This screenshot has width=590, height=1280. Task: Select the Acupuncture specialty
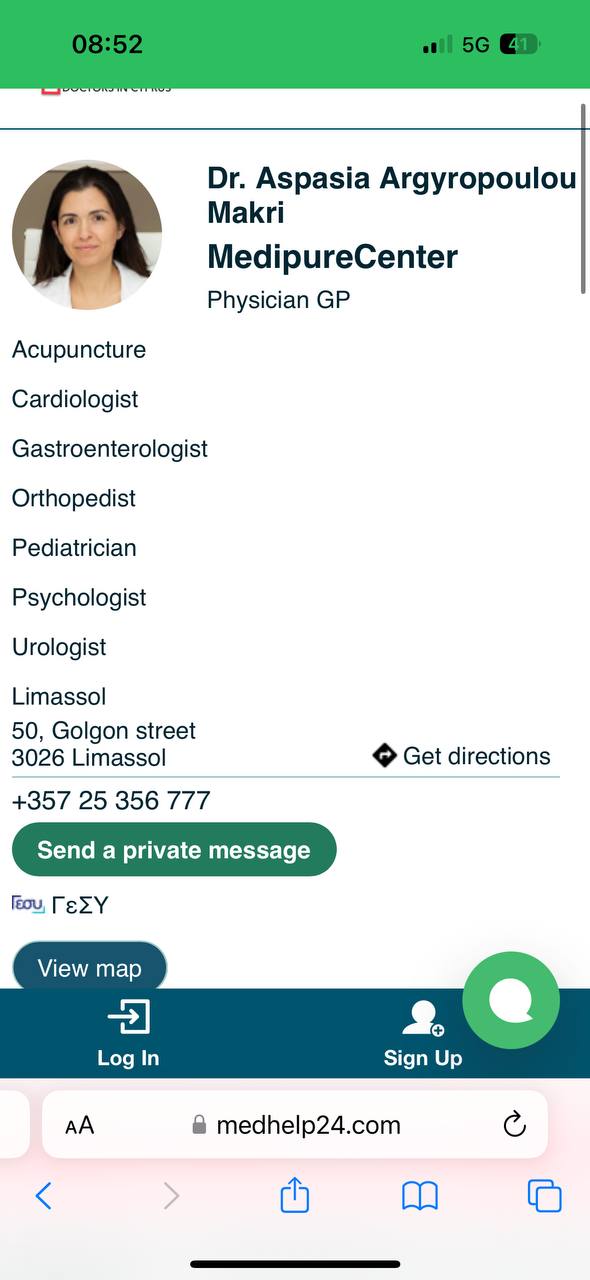(79, 350)
